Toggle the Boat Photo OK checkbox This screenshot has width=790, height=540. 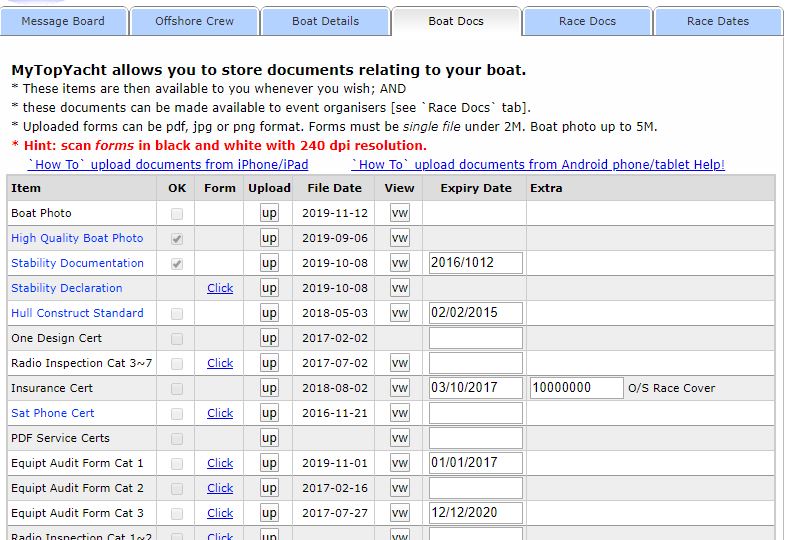(x=177, y=213)
